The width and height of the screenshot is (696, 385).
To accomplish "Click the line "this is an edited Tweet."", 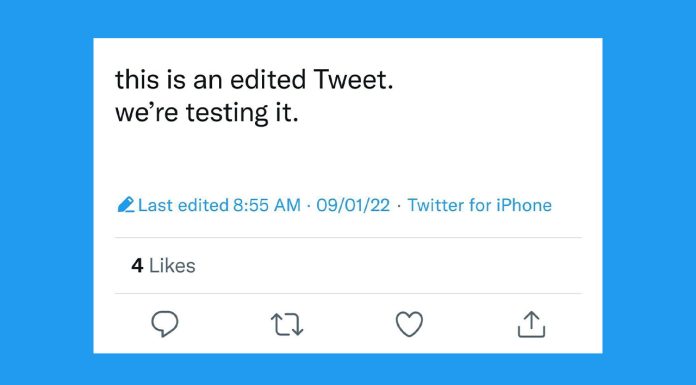I will click(x=254, y=80).
